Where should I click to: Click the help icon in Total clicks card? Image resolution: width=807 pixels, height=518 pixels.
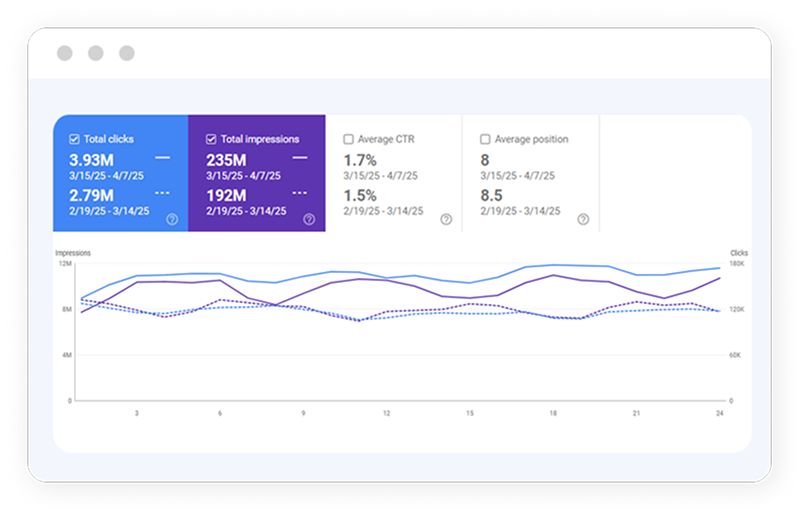[172, 219]
